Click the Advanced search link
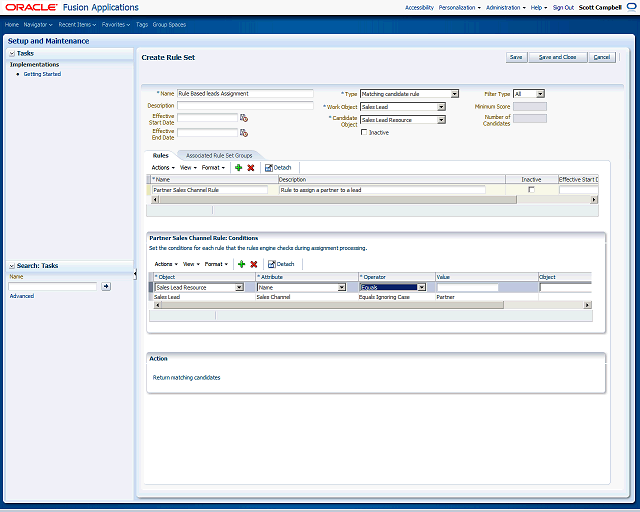640x512 pixels. [x=22, y=296]
